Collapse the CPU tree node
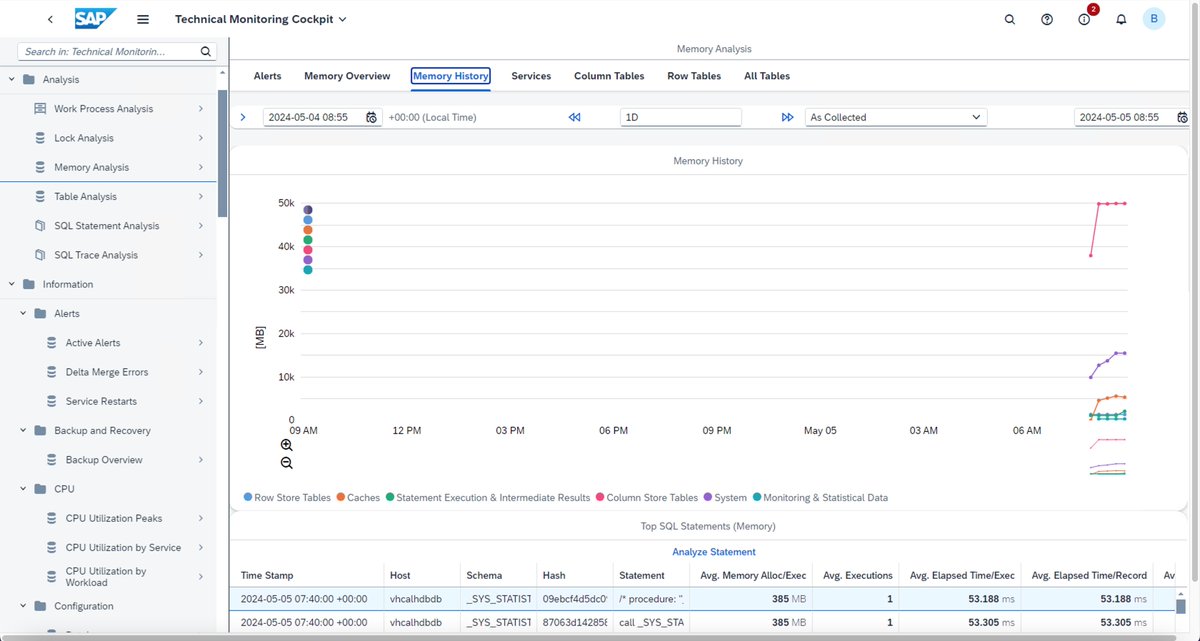 tap(23, 490)
